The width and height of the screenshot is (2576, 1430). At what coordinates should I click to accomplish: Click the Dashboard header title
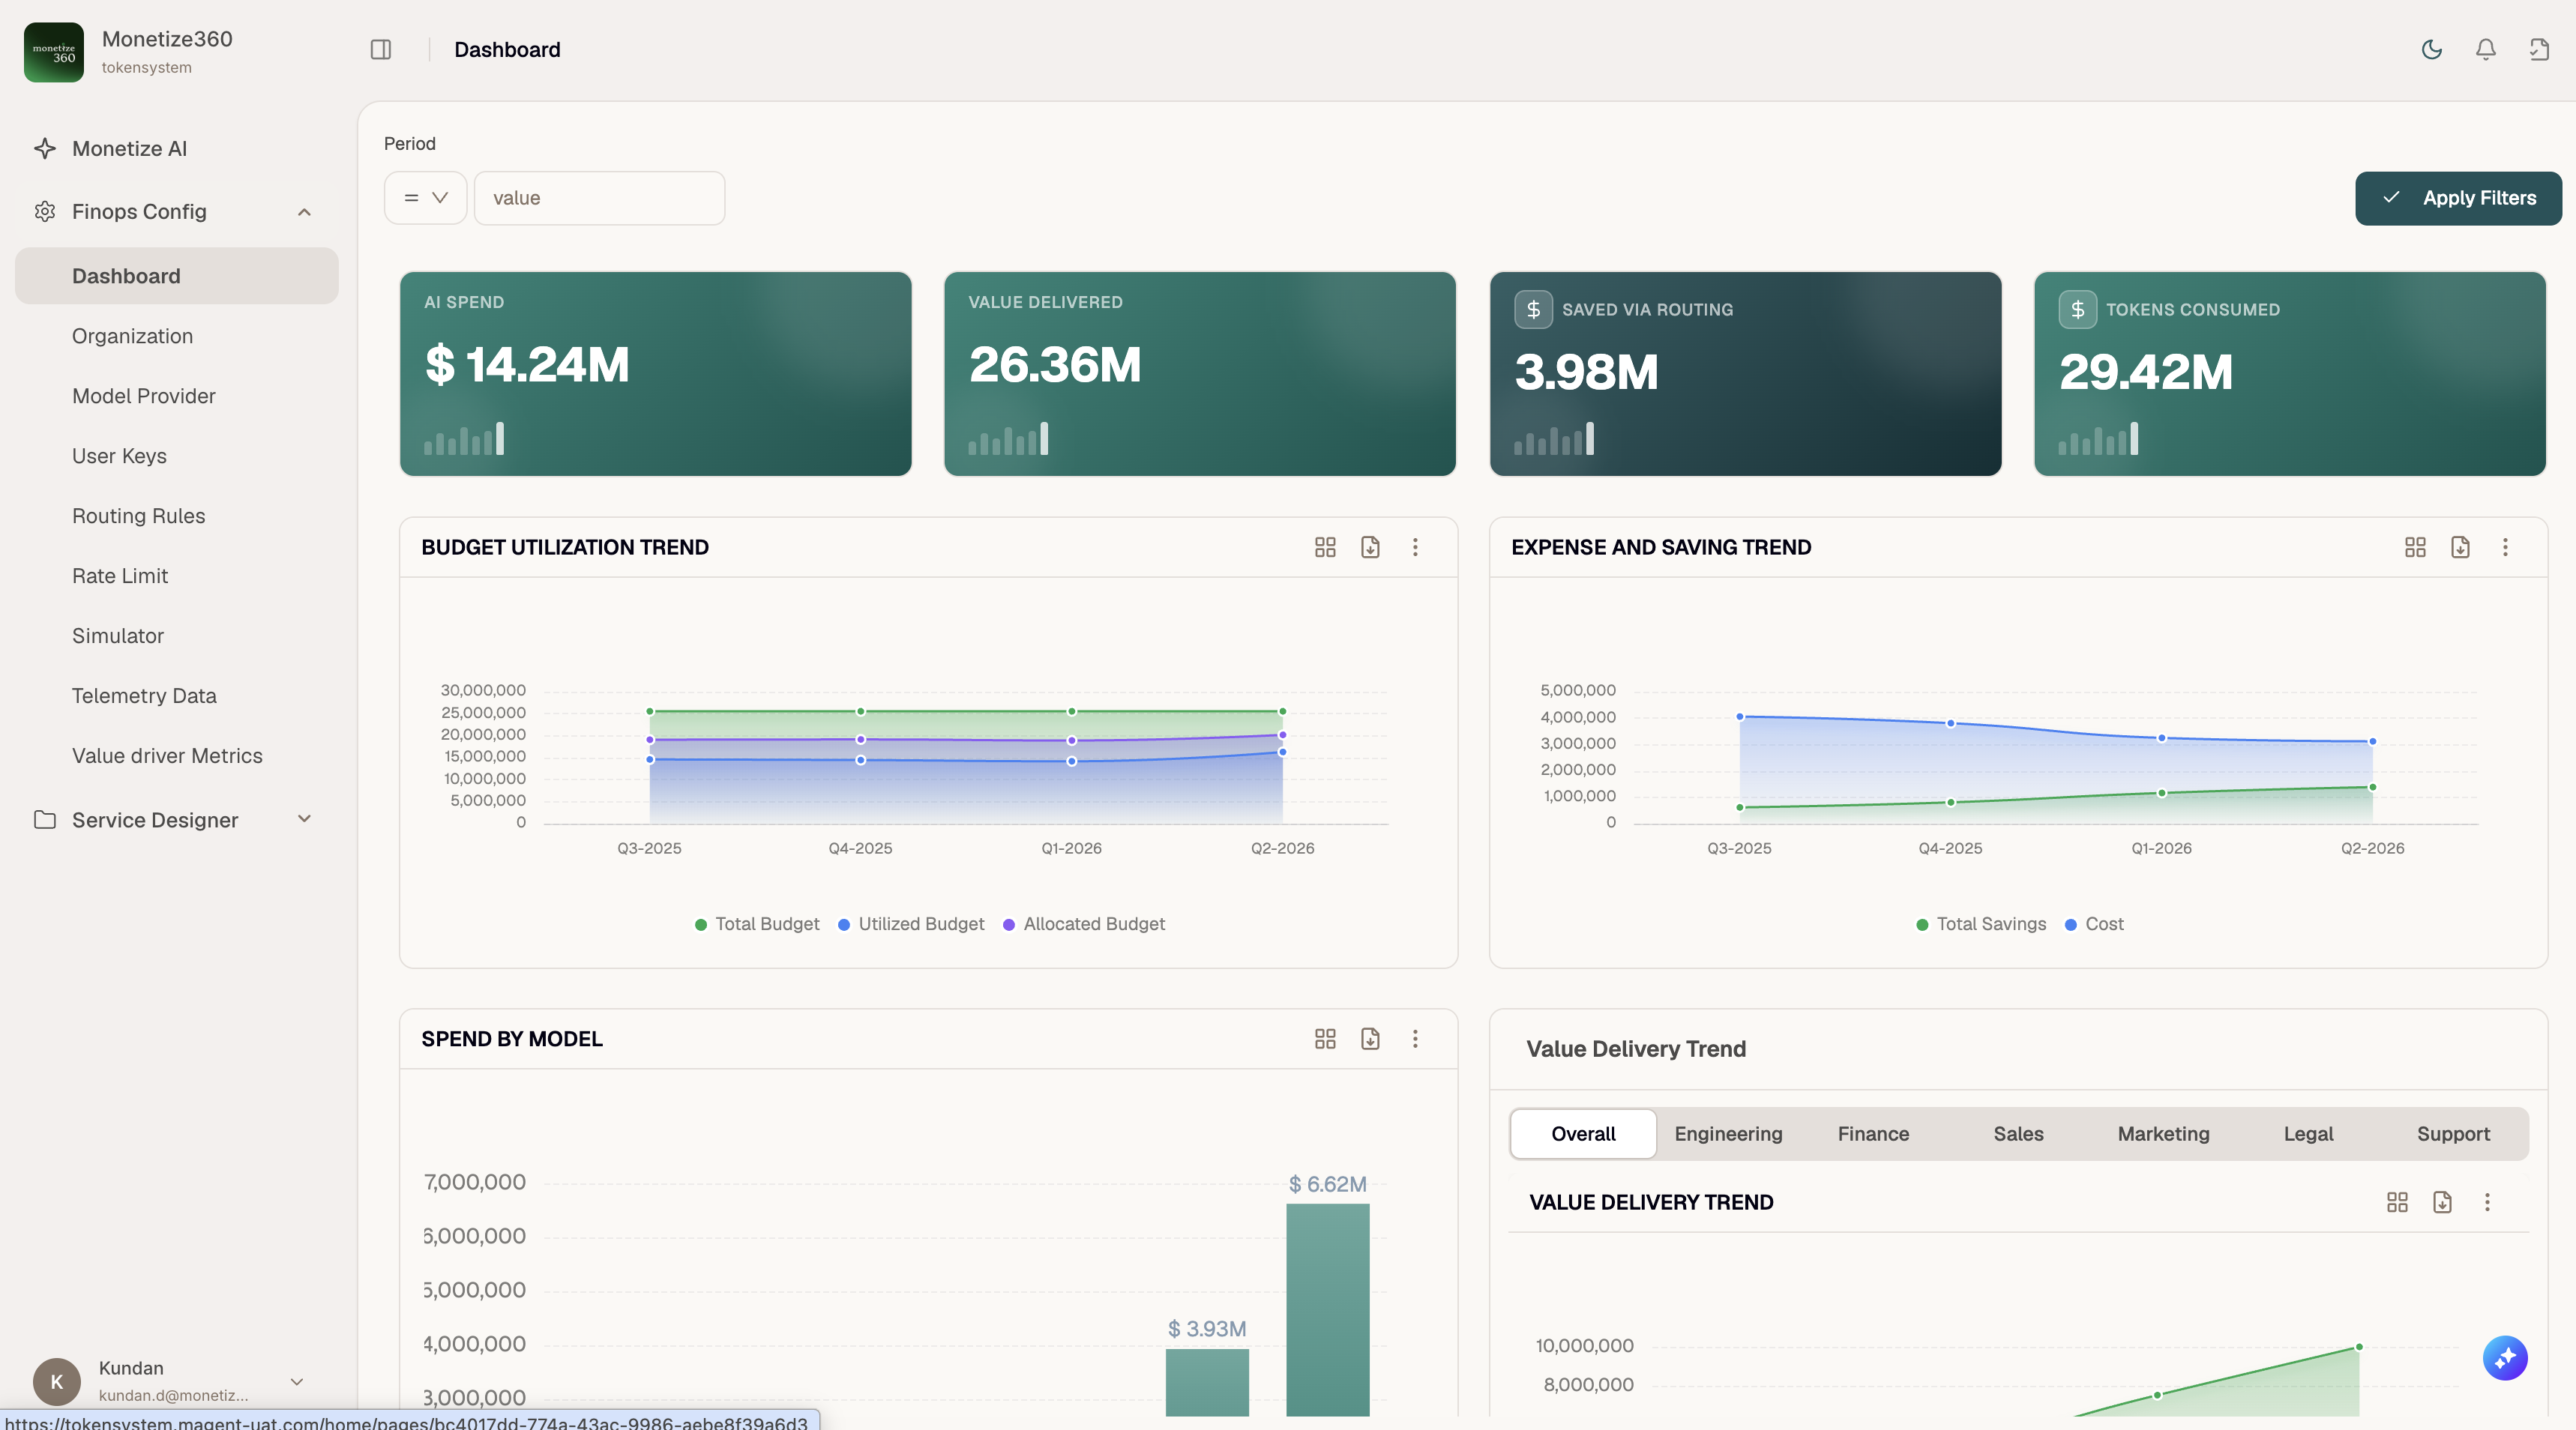click(507, 50)
